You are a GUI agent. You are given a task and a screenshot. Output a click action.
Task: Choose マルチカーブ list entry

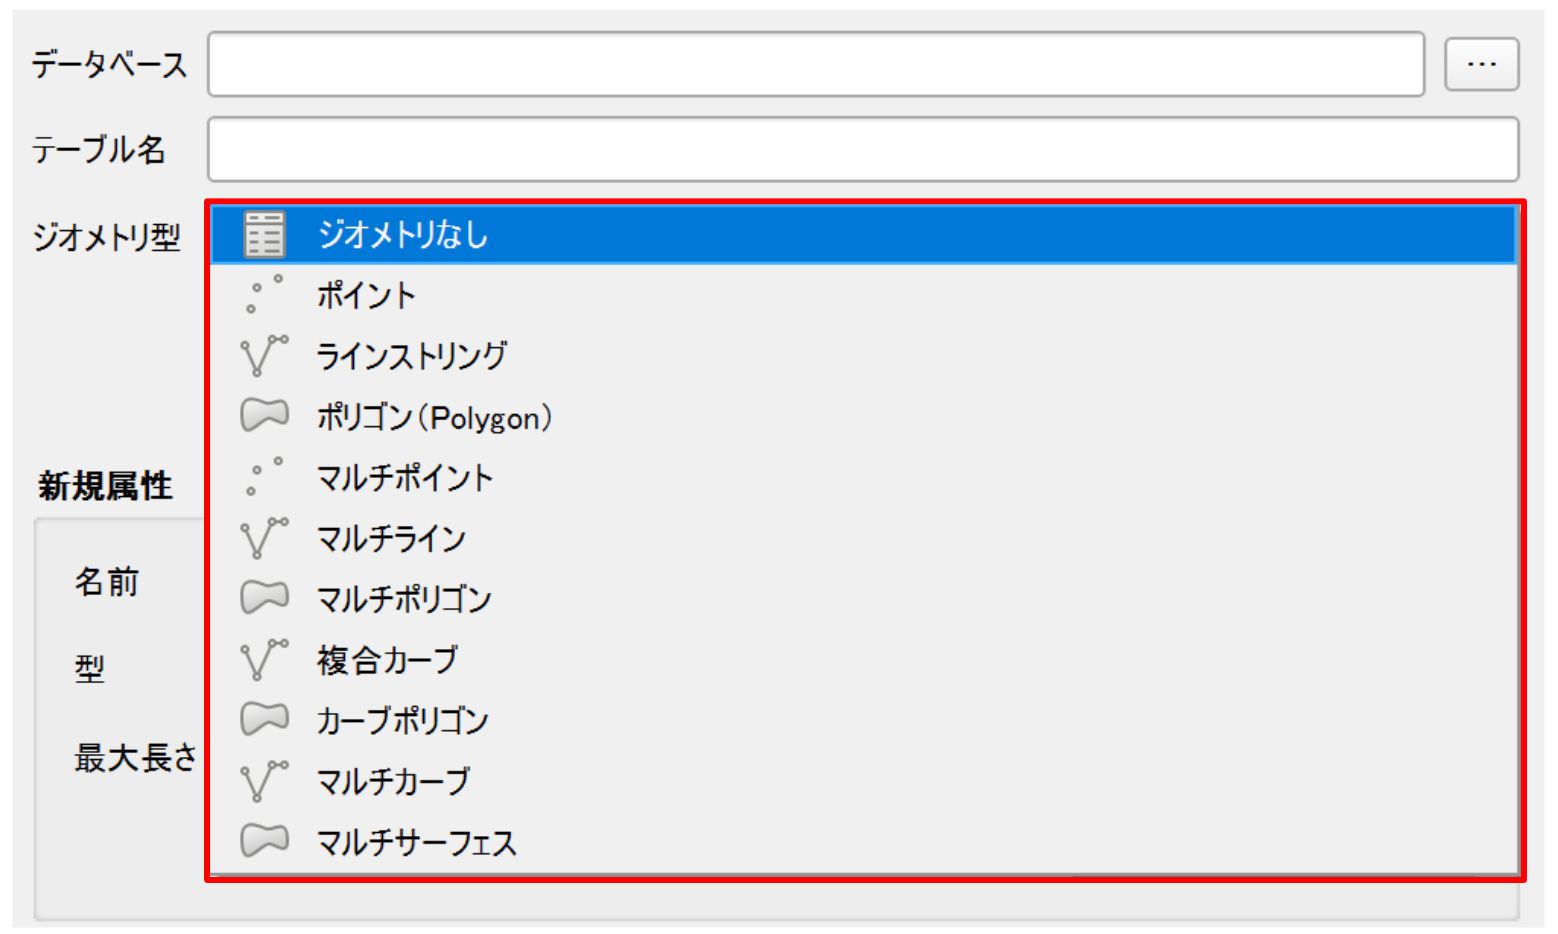864,781
